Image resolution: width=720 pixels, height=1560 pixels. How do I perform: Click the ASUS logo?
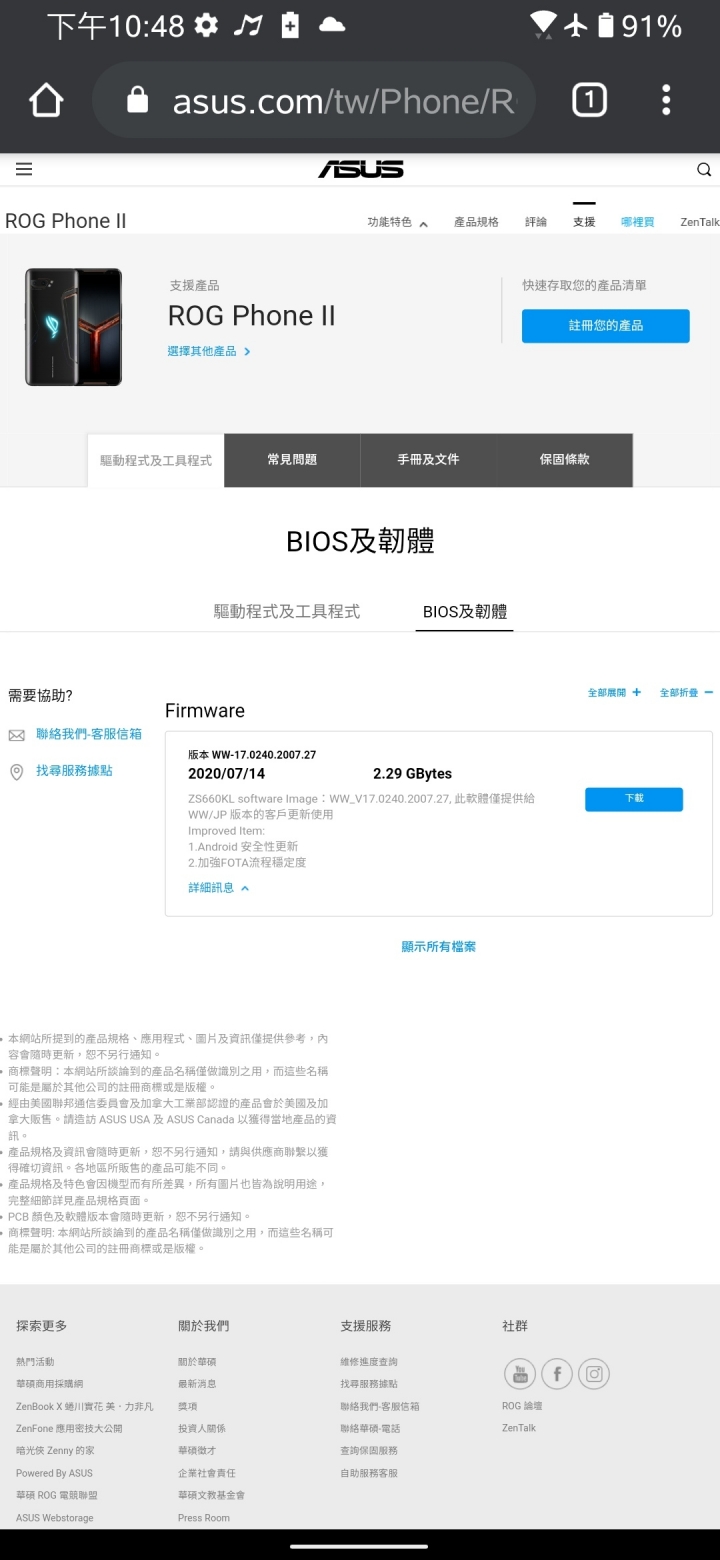click(361, 169)
